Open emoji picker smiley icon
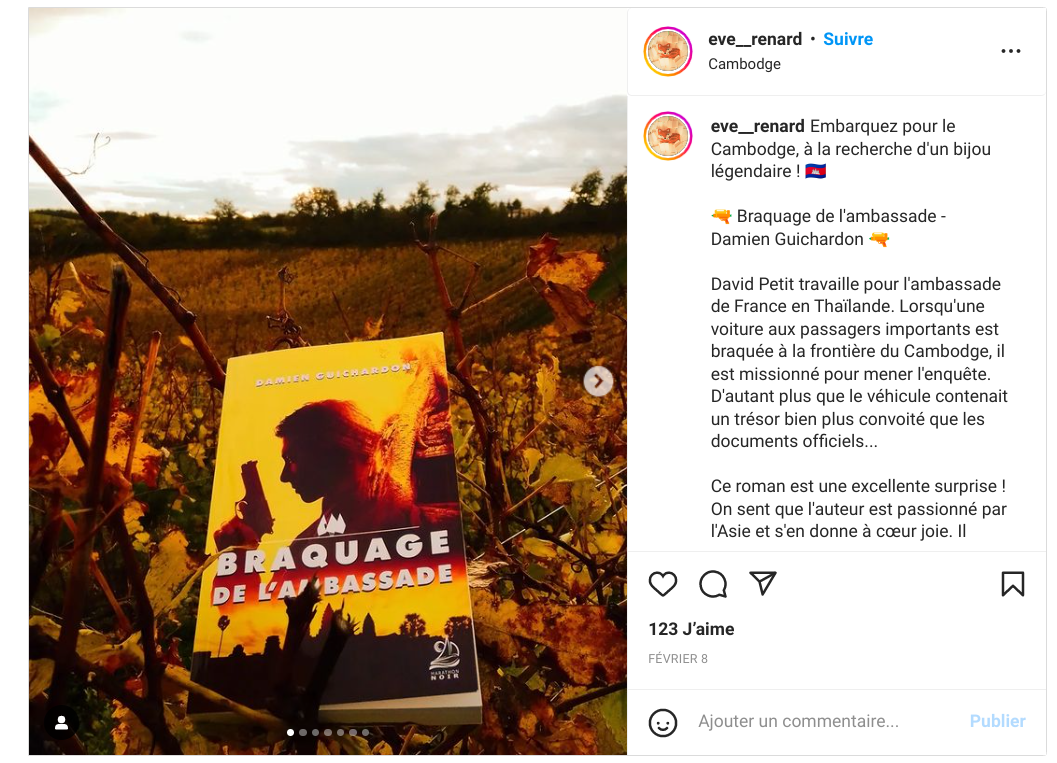The image size is (1057, 763). pos(663,723)
